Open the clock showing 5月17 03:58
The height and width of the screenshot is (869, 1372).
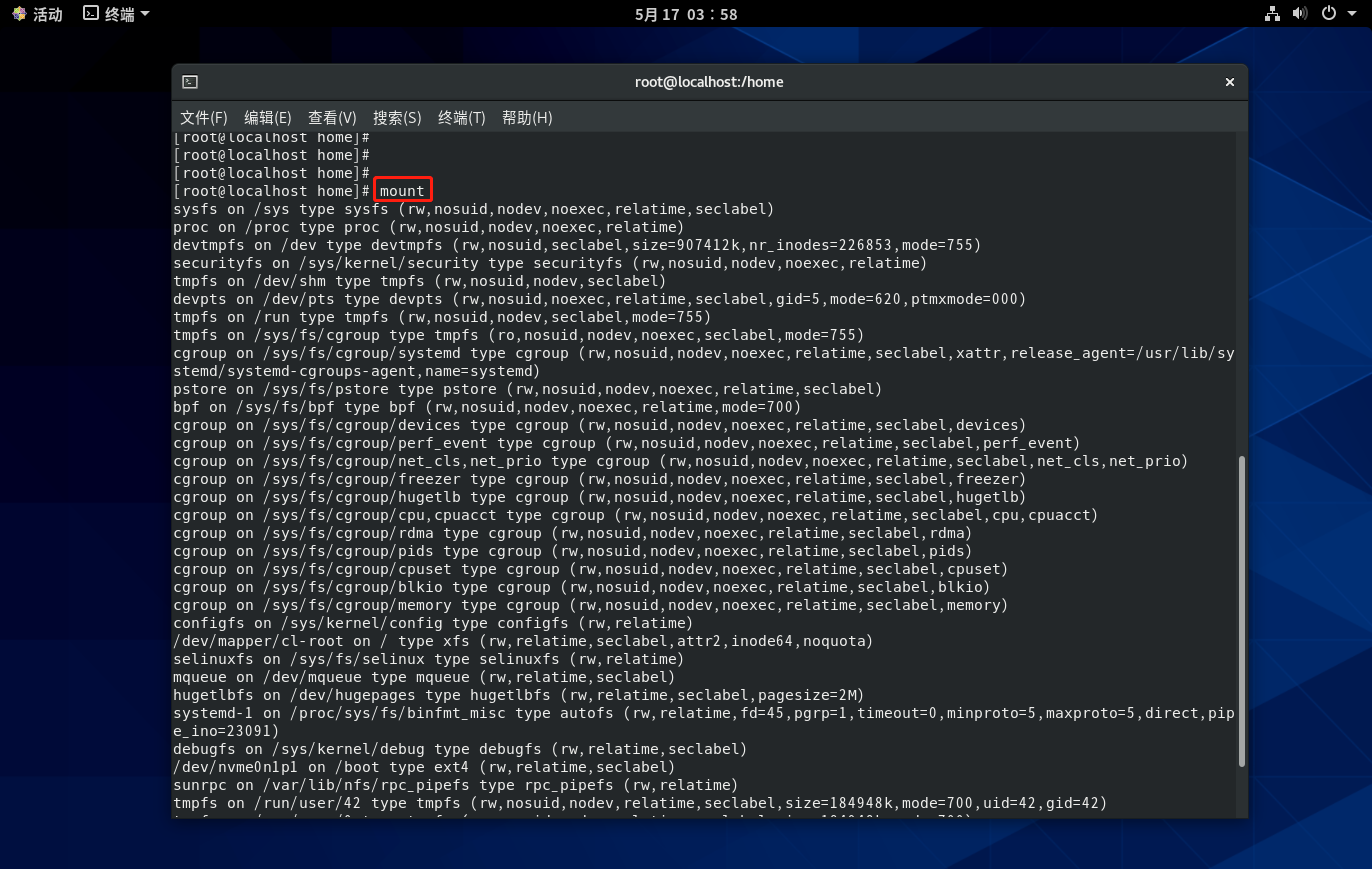pyautogui.click(x=686, y=14)
